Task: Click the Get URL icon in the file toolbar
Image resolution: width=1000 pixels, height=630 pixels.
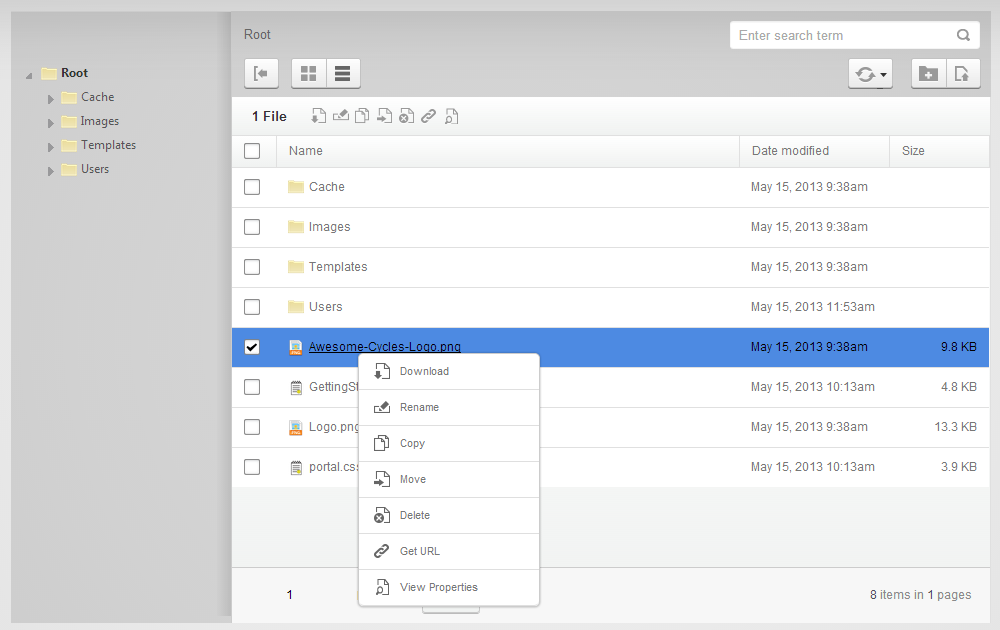Action: pos(429,116)
